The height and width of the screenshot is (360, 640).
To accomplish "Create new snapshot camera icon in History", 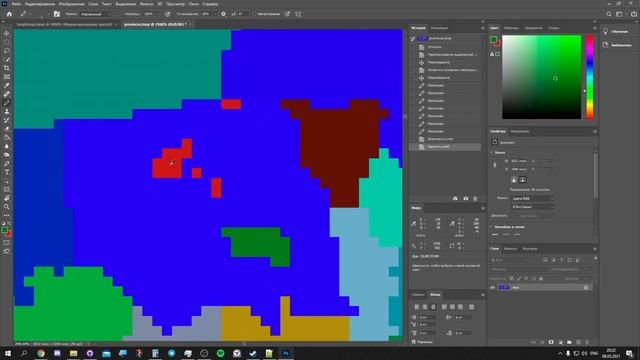I will click(466, 198).
